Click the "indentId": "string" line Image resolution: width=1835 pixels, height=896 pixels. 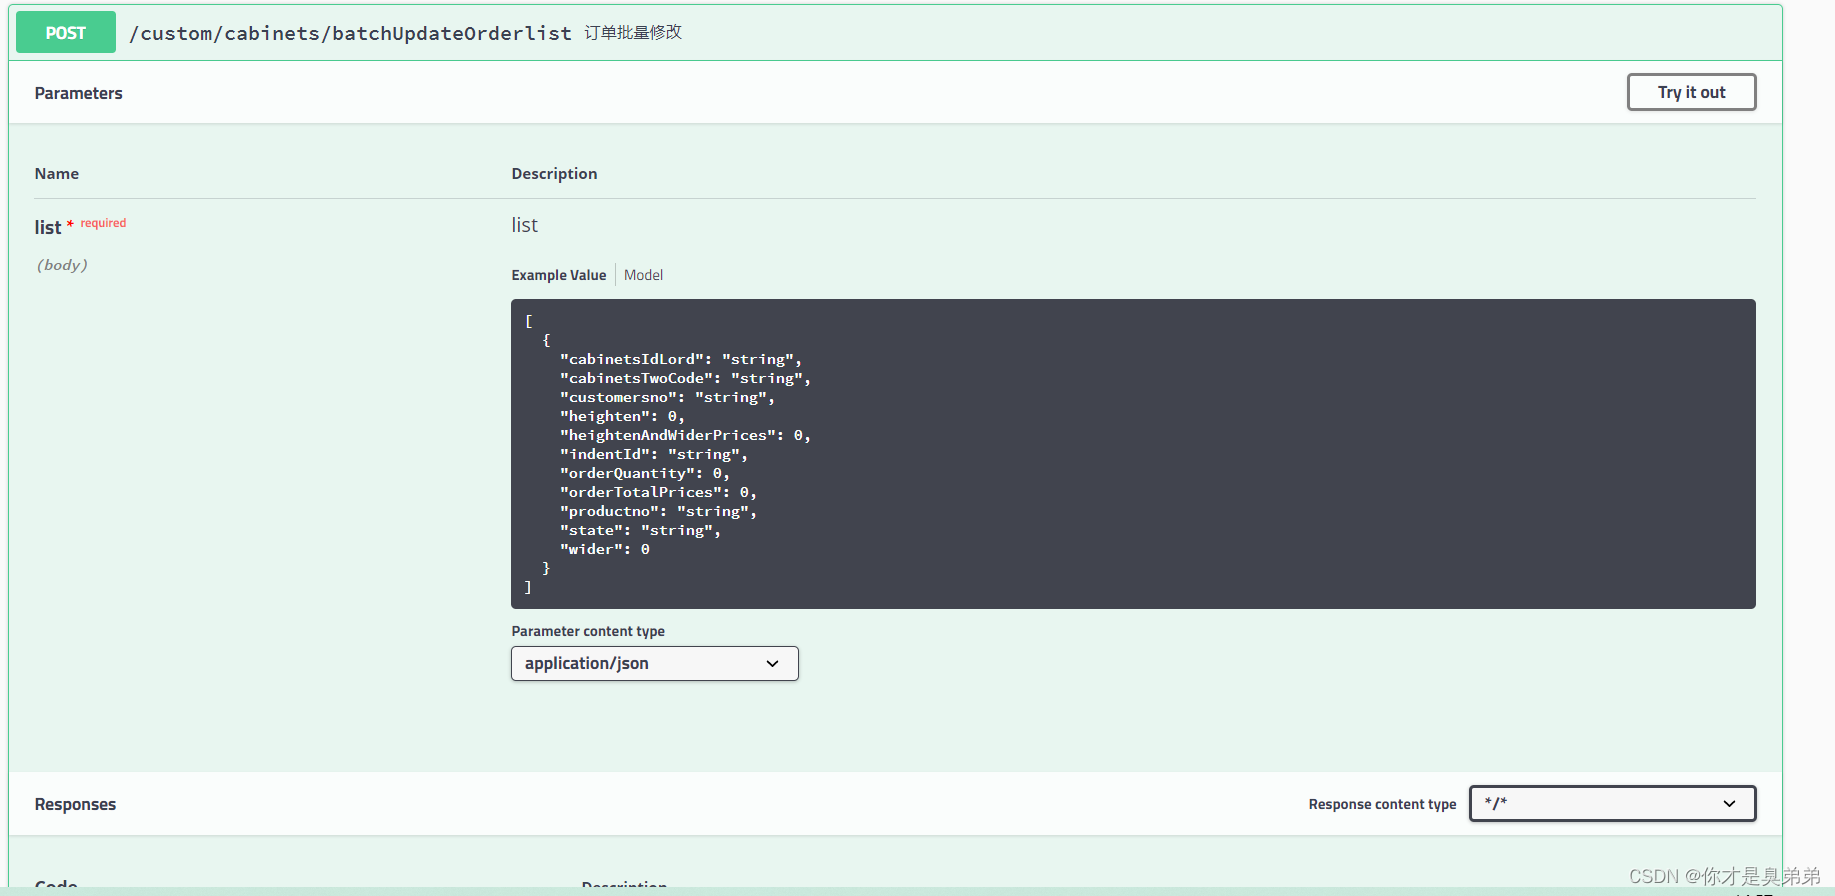click(x=654, y=454)
